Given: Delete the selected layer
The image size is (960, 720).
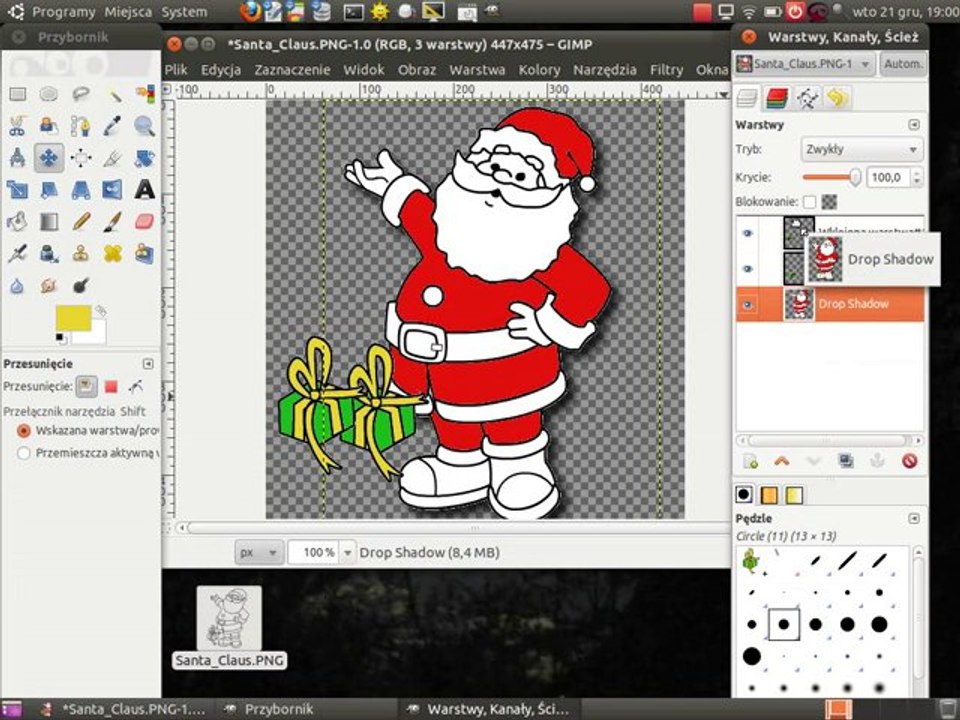Looking at the screenshot, I should (x=909, y=461).
